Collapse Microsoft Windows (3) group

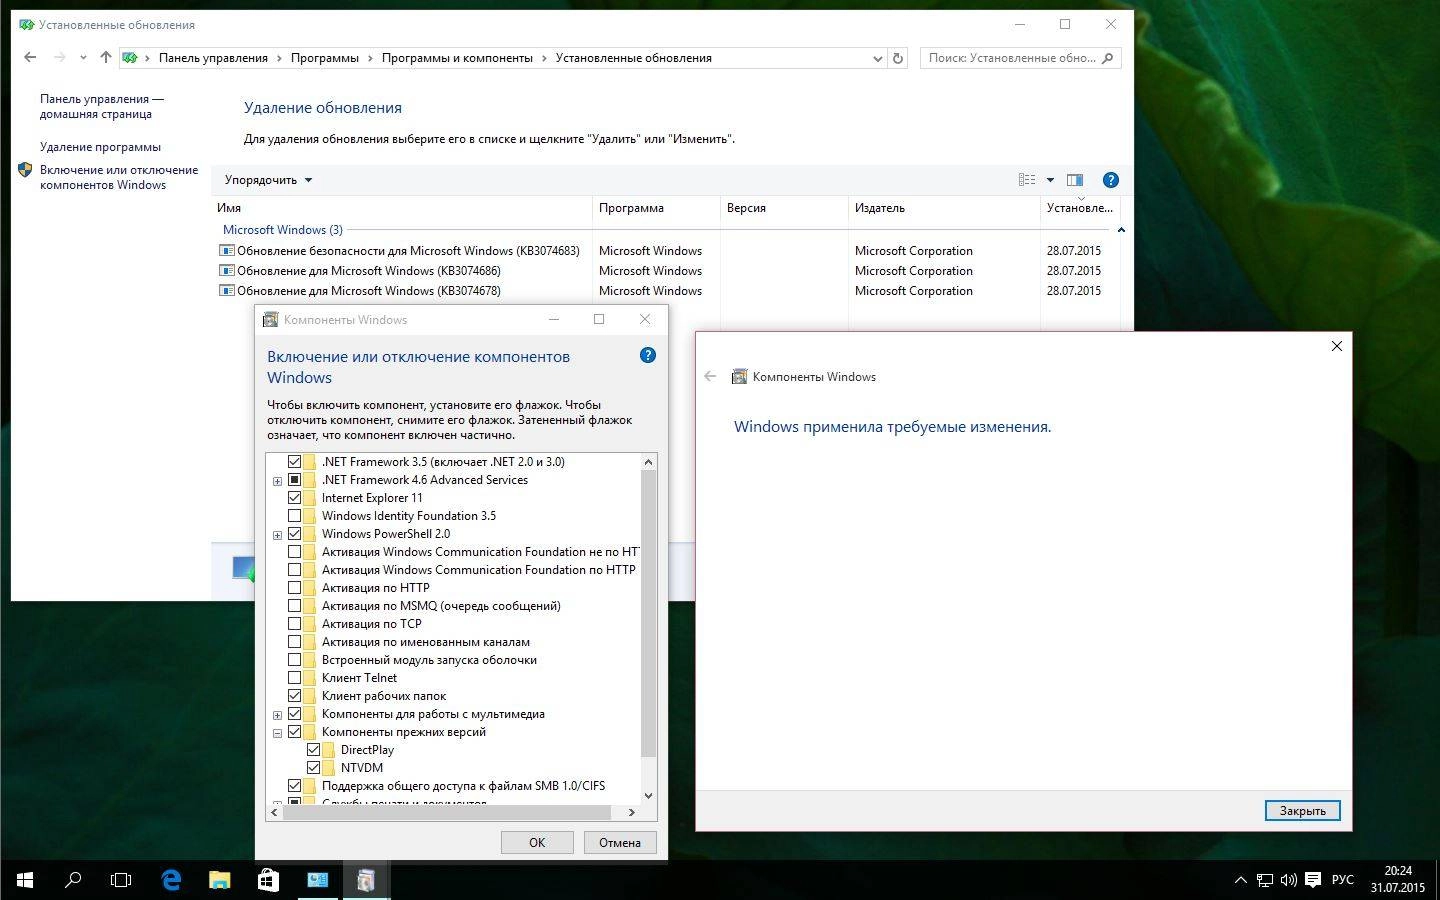click(x=1121, y=230)
